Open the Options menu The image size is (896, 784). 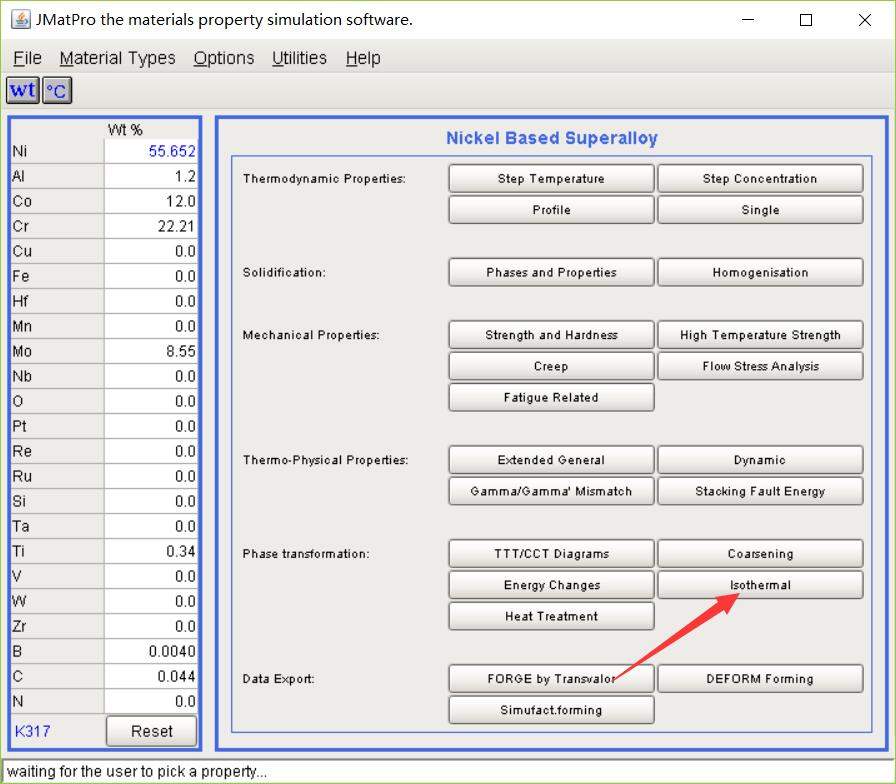click(223, 58)
